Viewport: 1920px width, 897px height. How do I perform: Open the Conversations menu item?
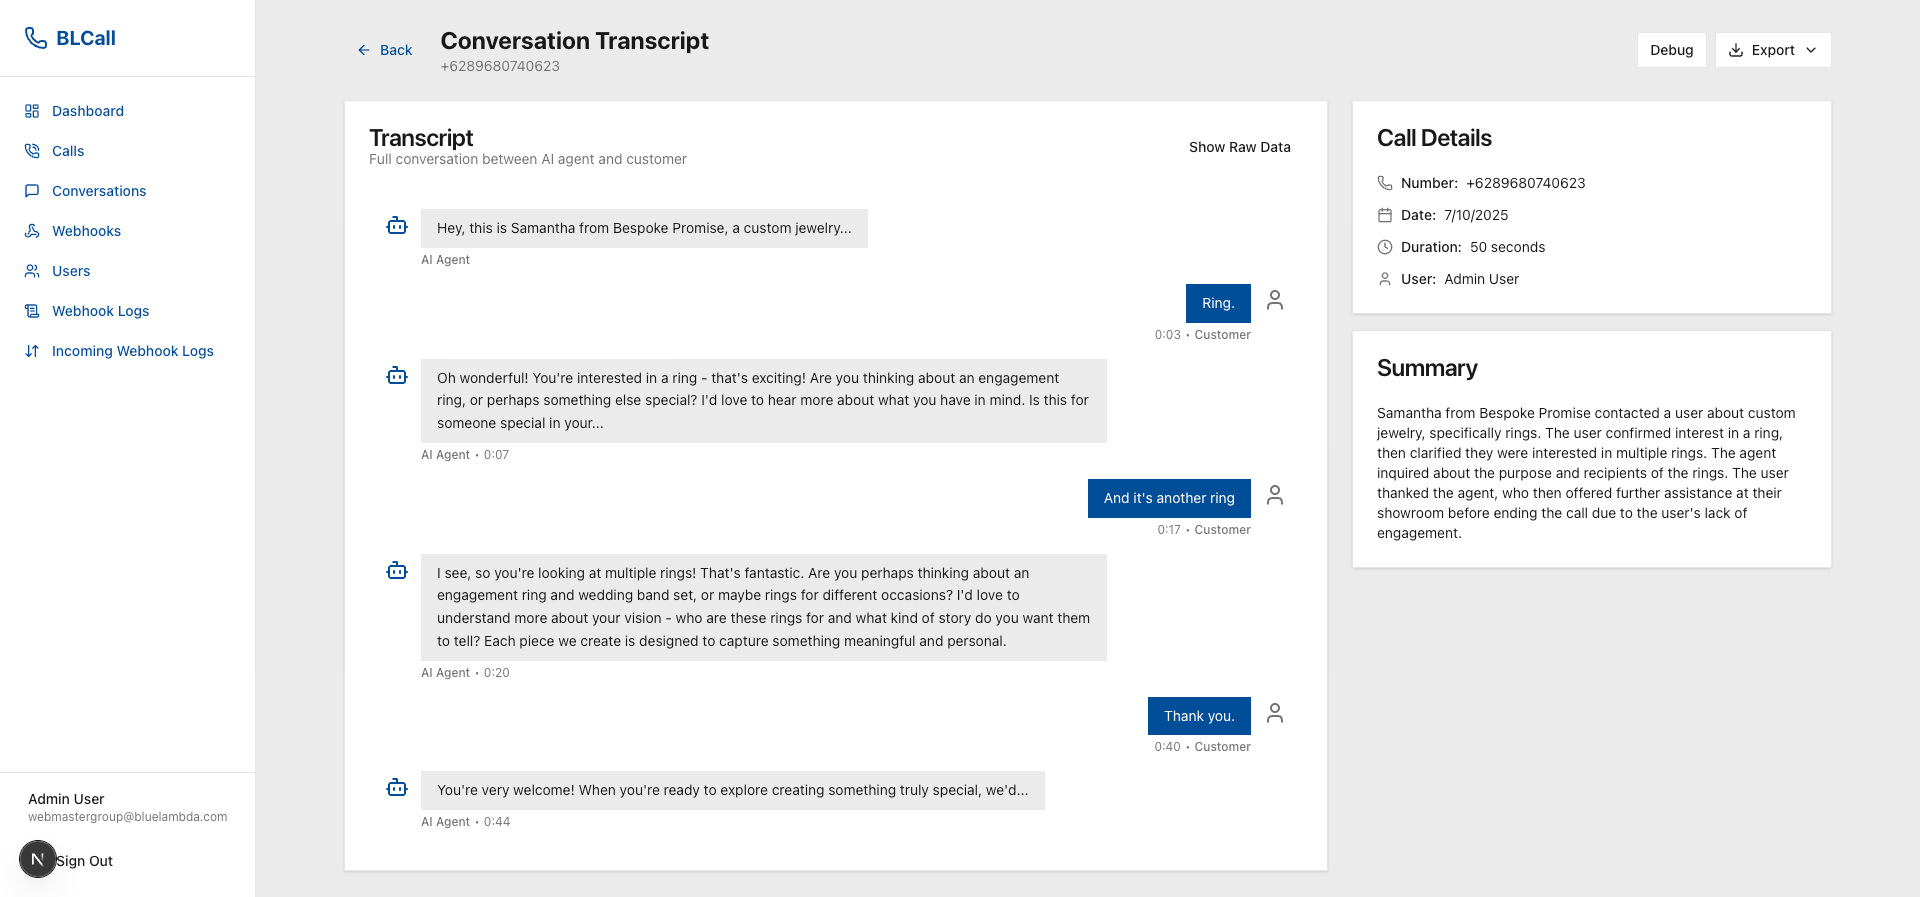click(x=98, y=191)
